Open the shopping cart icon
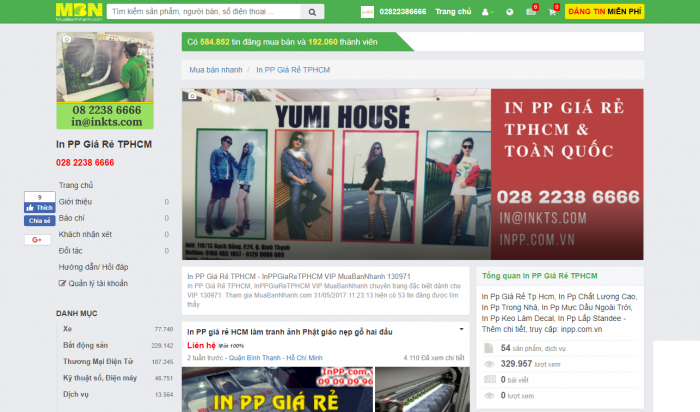 pyautogui.click(x=553, y=12)
